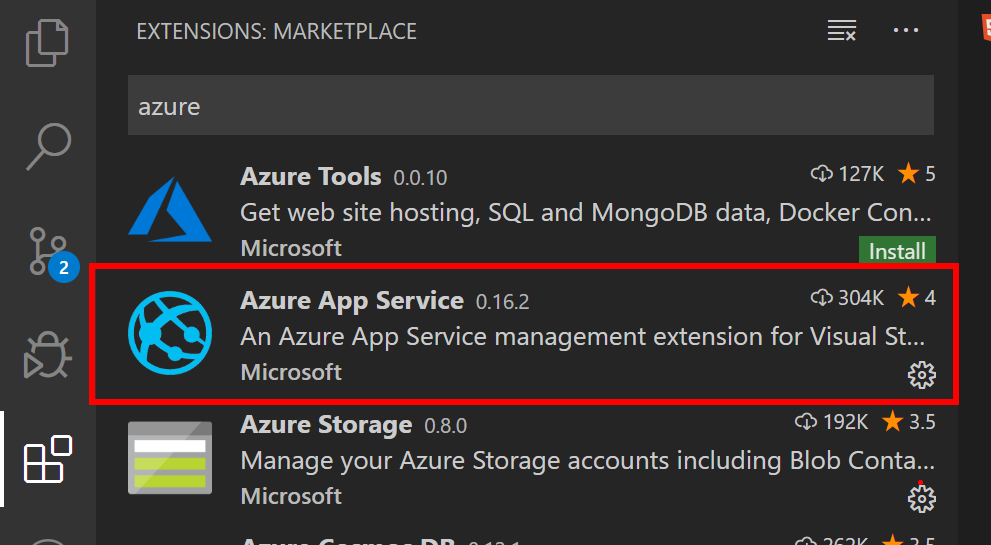The height and width of the screenshot is (545, 991).
Task: Click the Azure Storage description text
Action: point(587,461)
